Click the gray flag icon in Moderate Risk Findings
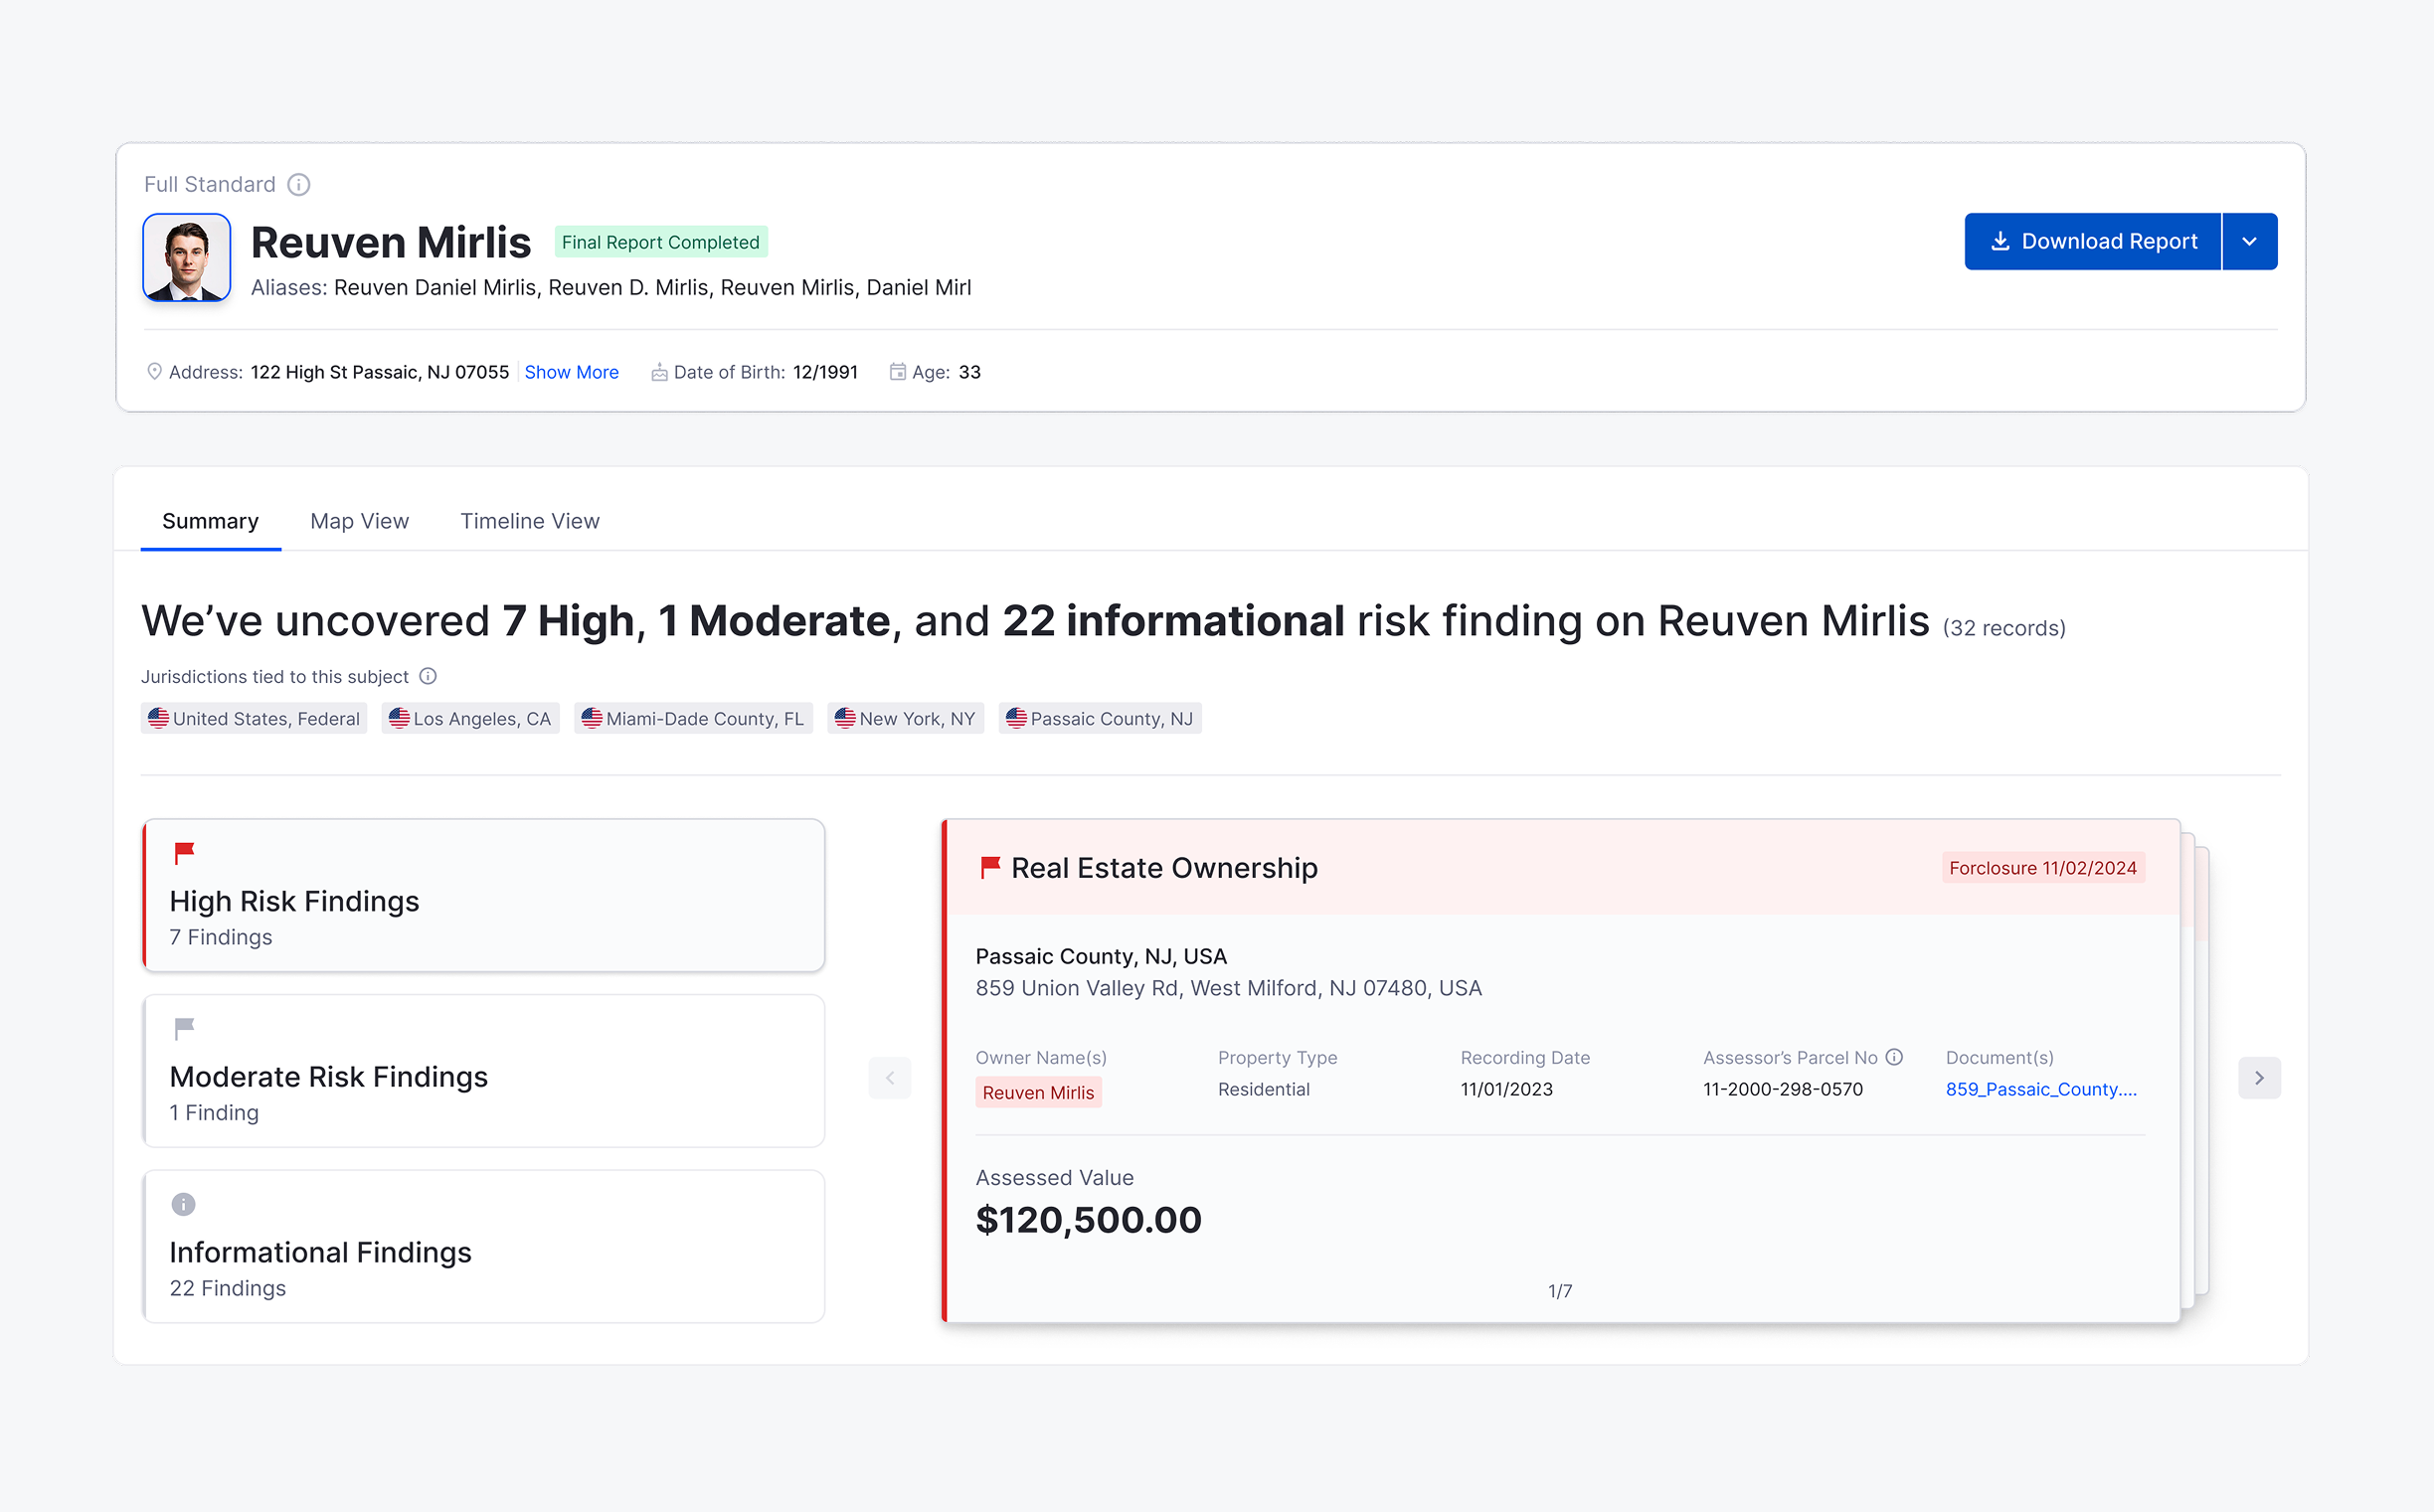This screenshot has width=2434, height=1512. point(184,1028)
